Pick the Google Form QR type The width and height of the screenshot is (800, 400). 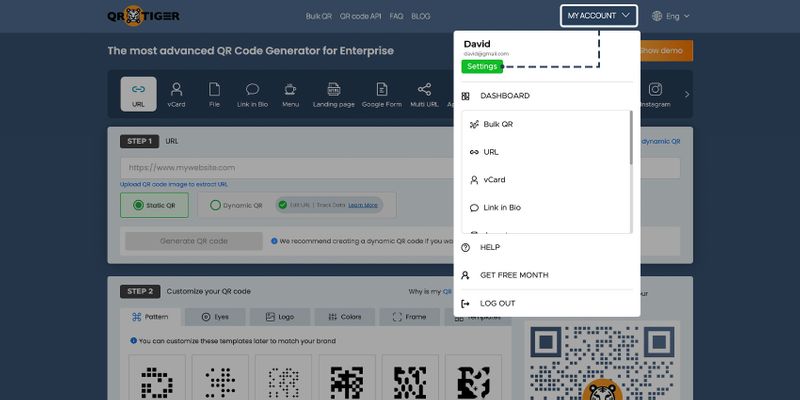(382, 95)
